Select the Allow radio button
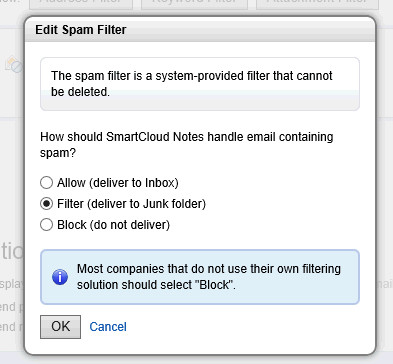393x364 pixels. tap(46, 183)
